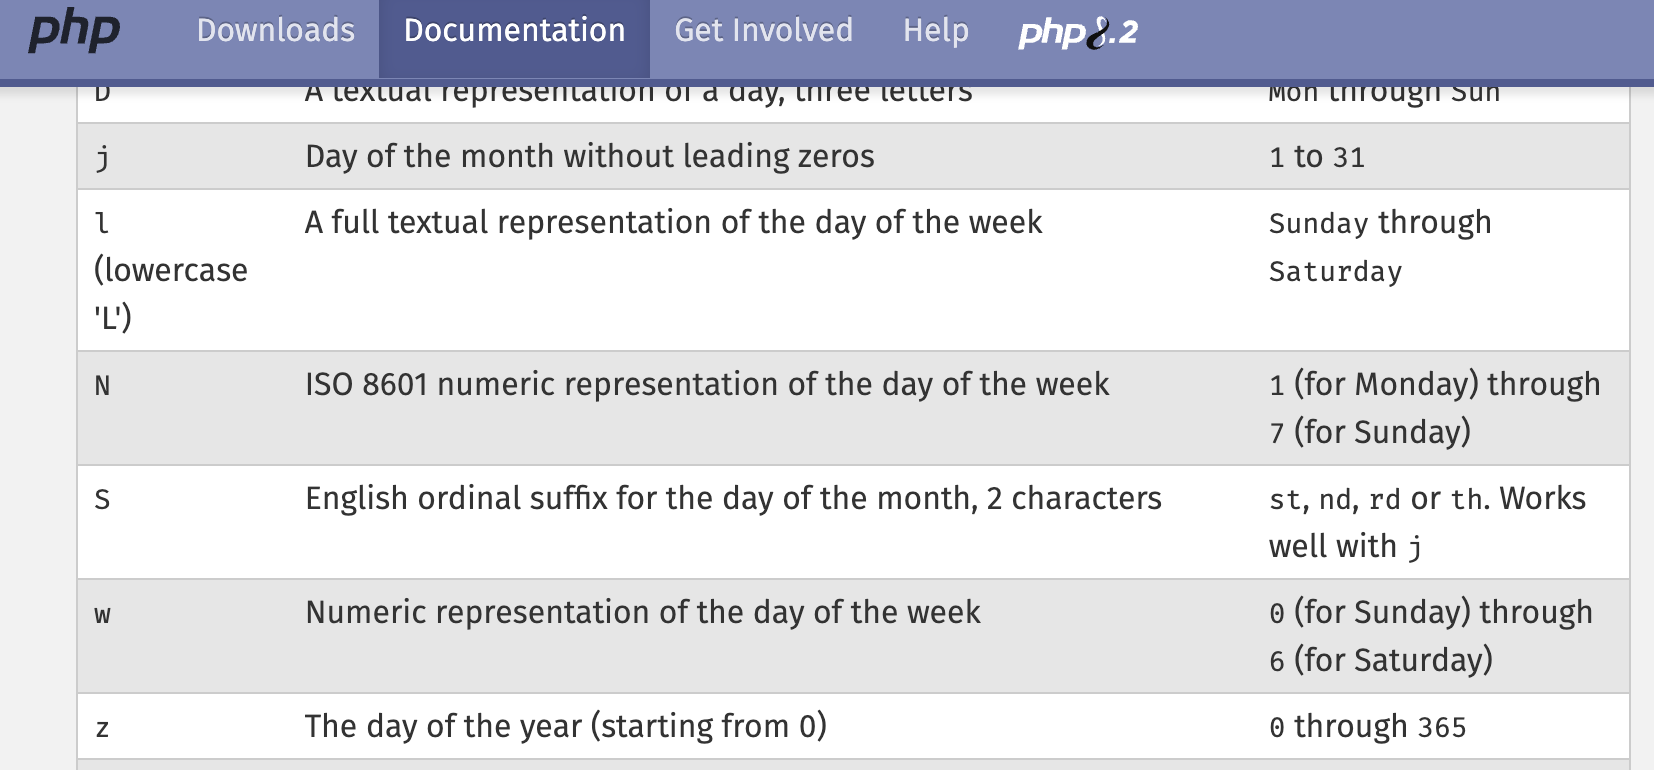The height and width of the screenshot is (770, 1654).
Task: Go to Get Involved
Action: point(764,30)
